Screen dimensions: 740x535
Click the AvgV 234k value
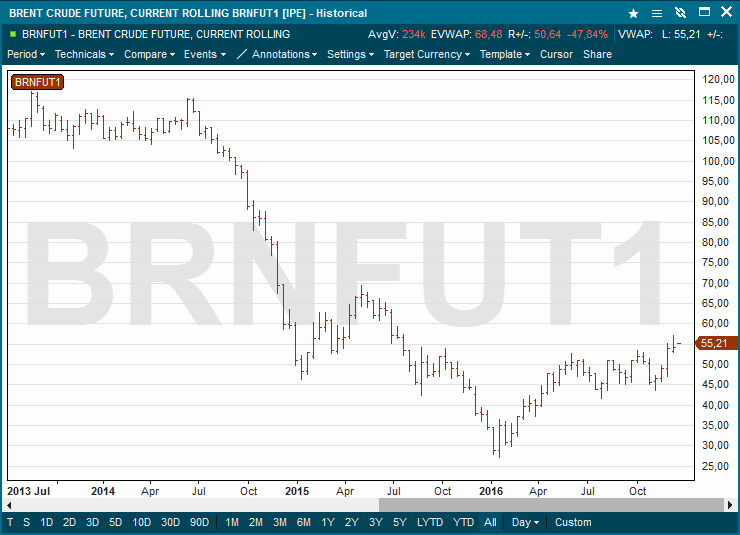click(414, 34)
